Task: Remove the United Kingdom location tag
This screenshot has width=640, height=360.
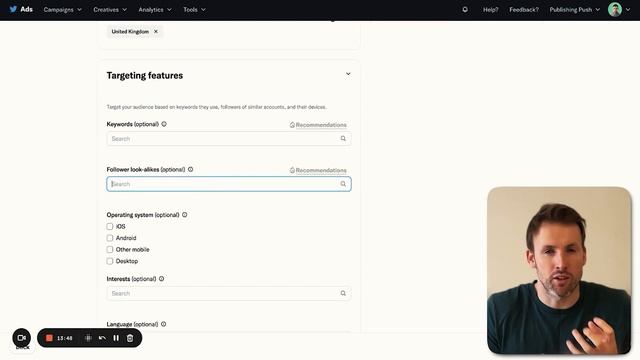Action: [x=156, y=31]
